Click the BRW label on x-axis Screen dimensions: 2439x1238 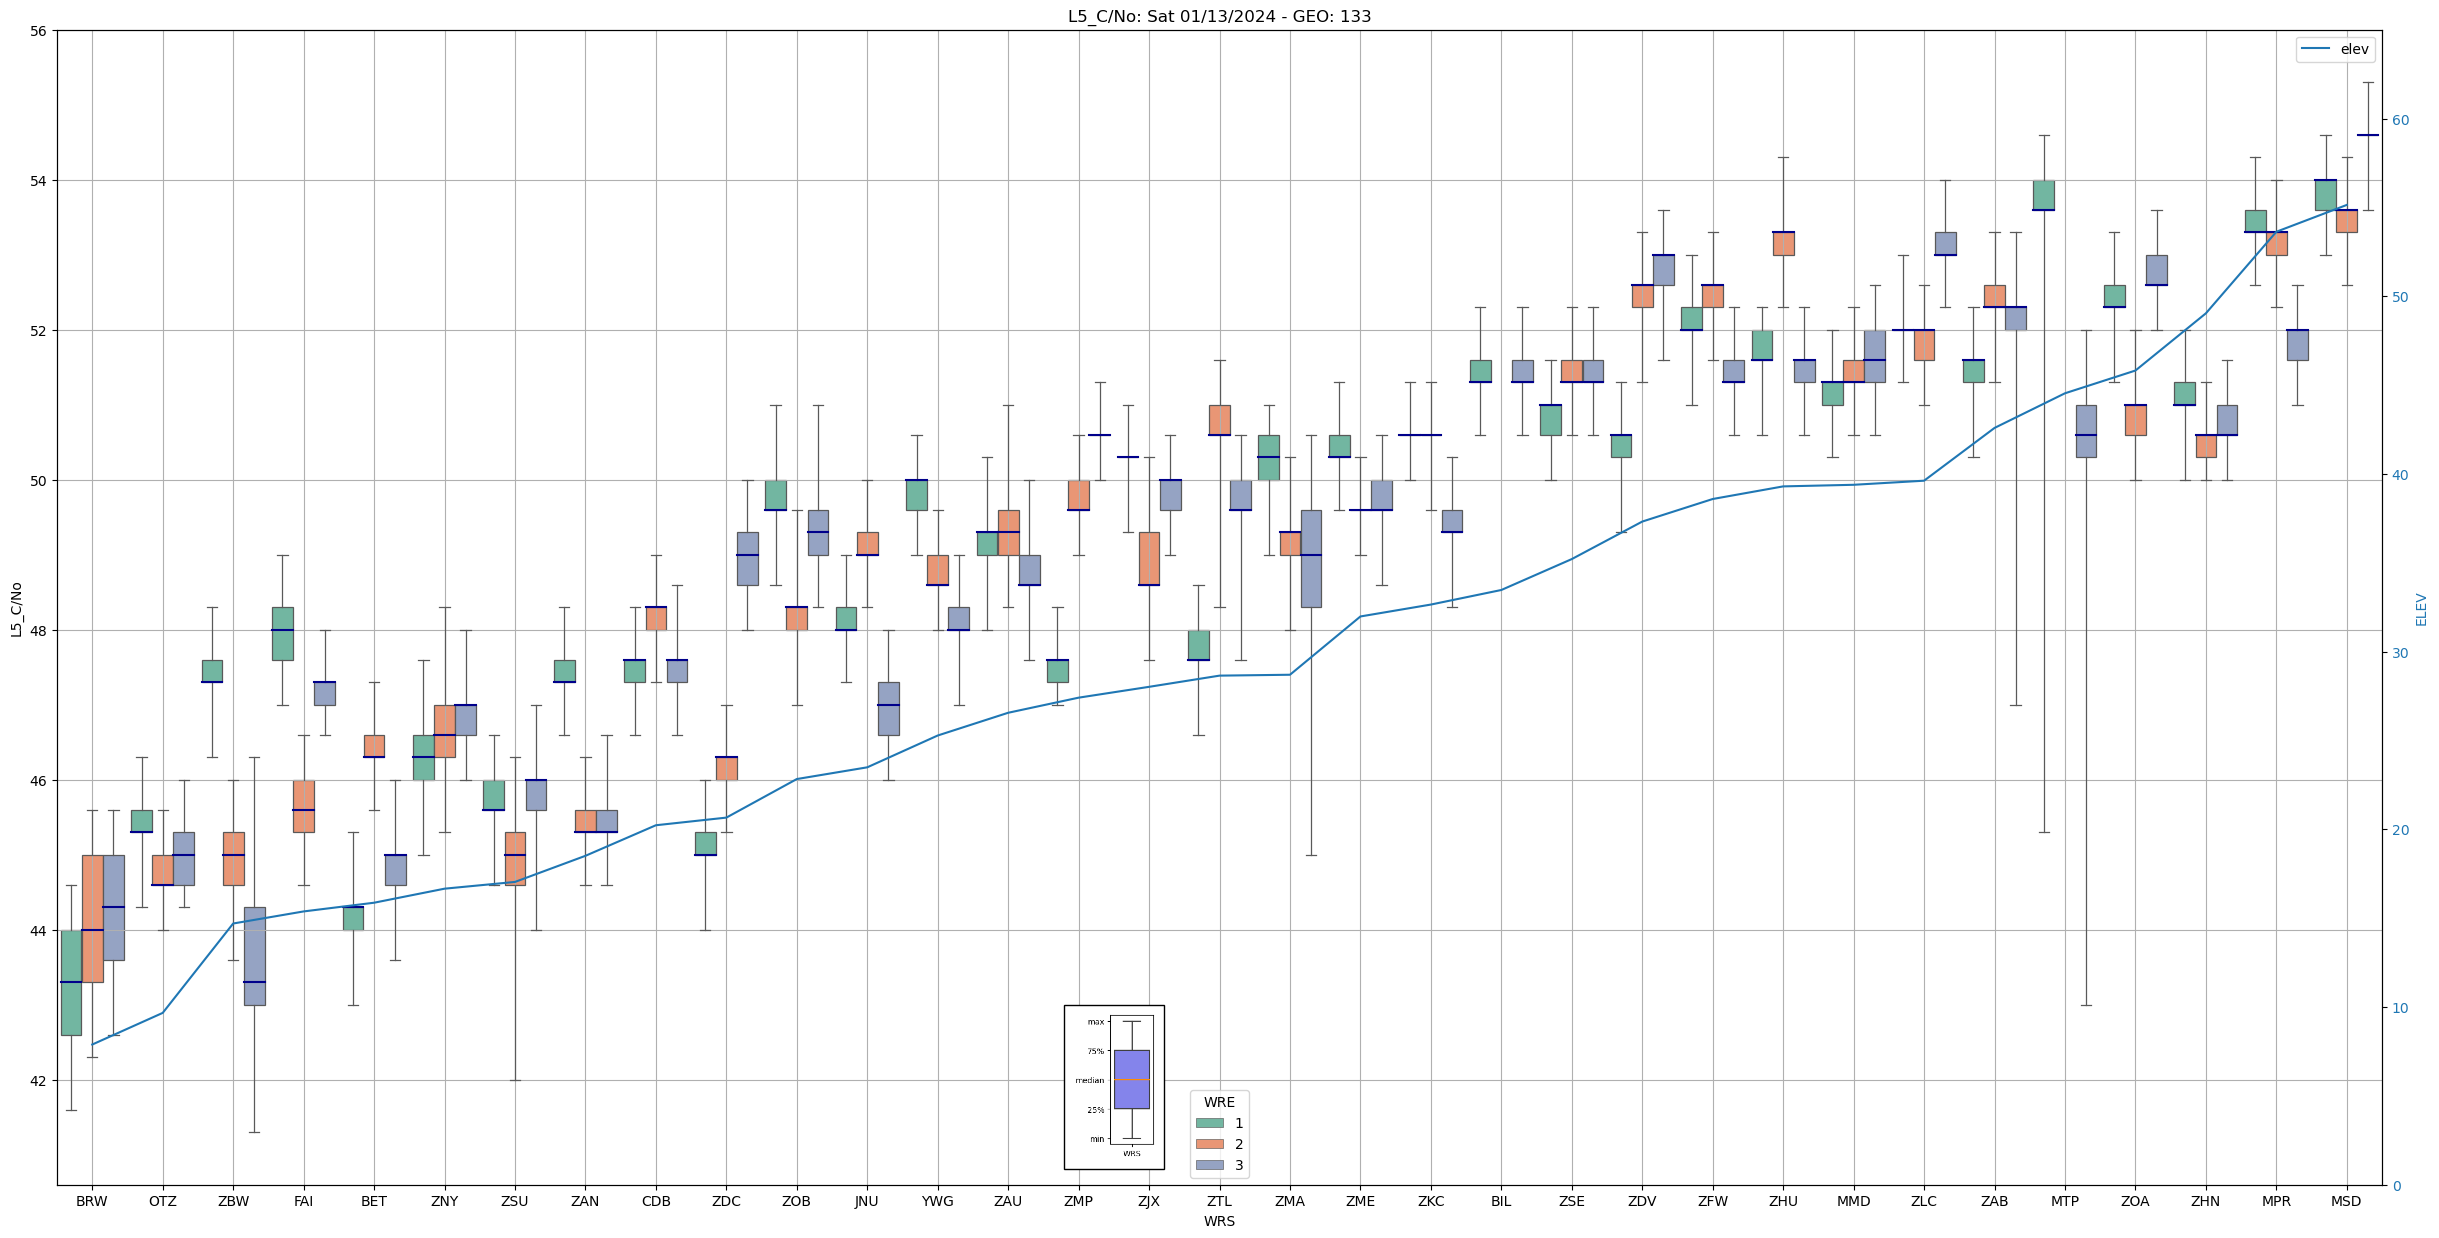tap(92, 1201)
